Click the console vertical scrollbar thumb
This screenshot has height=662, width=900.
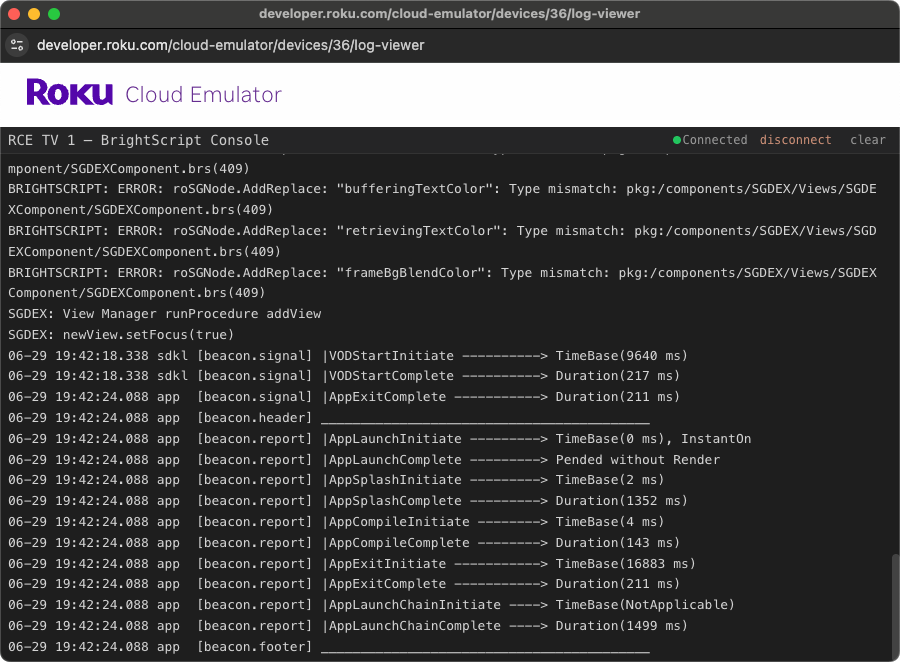click(895, 606)
